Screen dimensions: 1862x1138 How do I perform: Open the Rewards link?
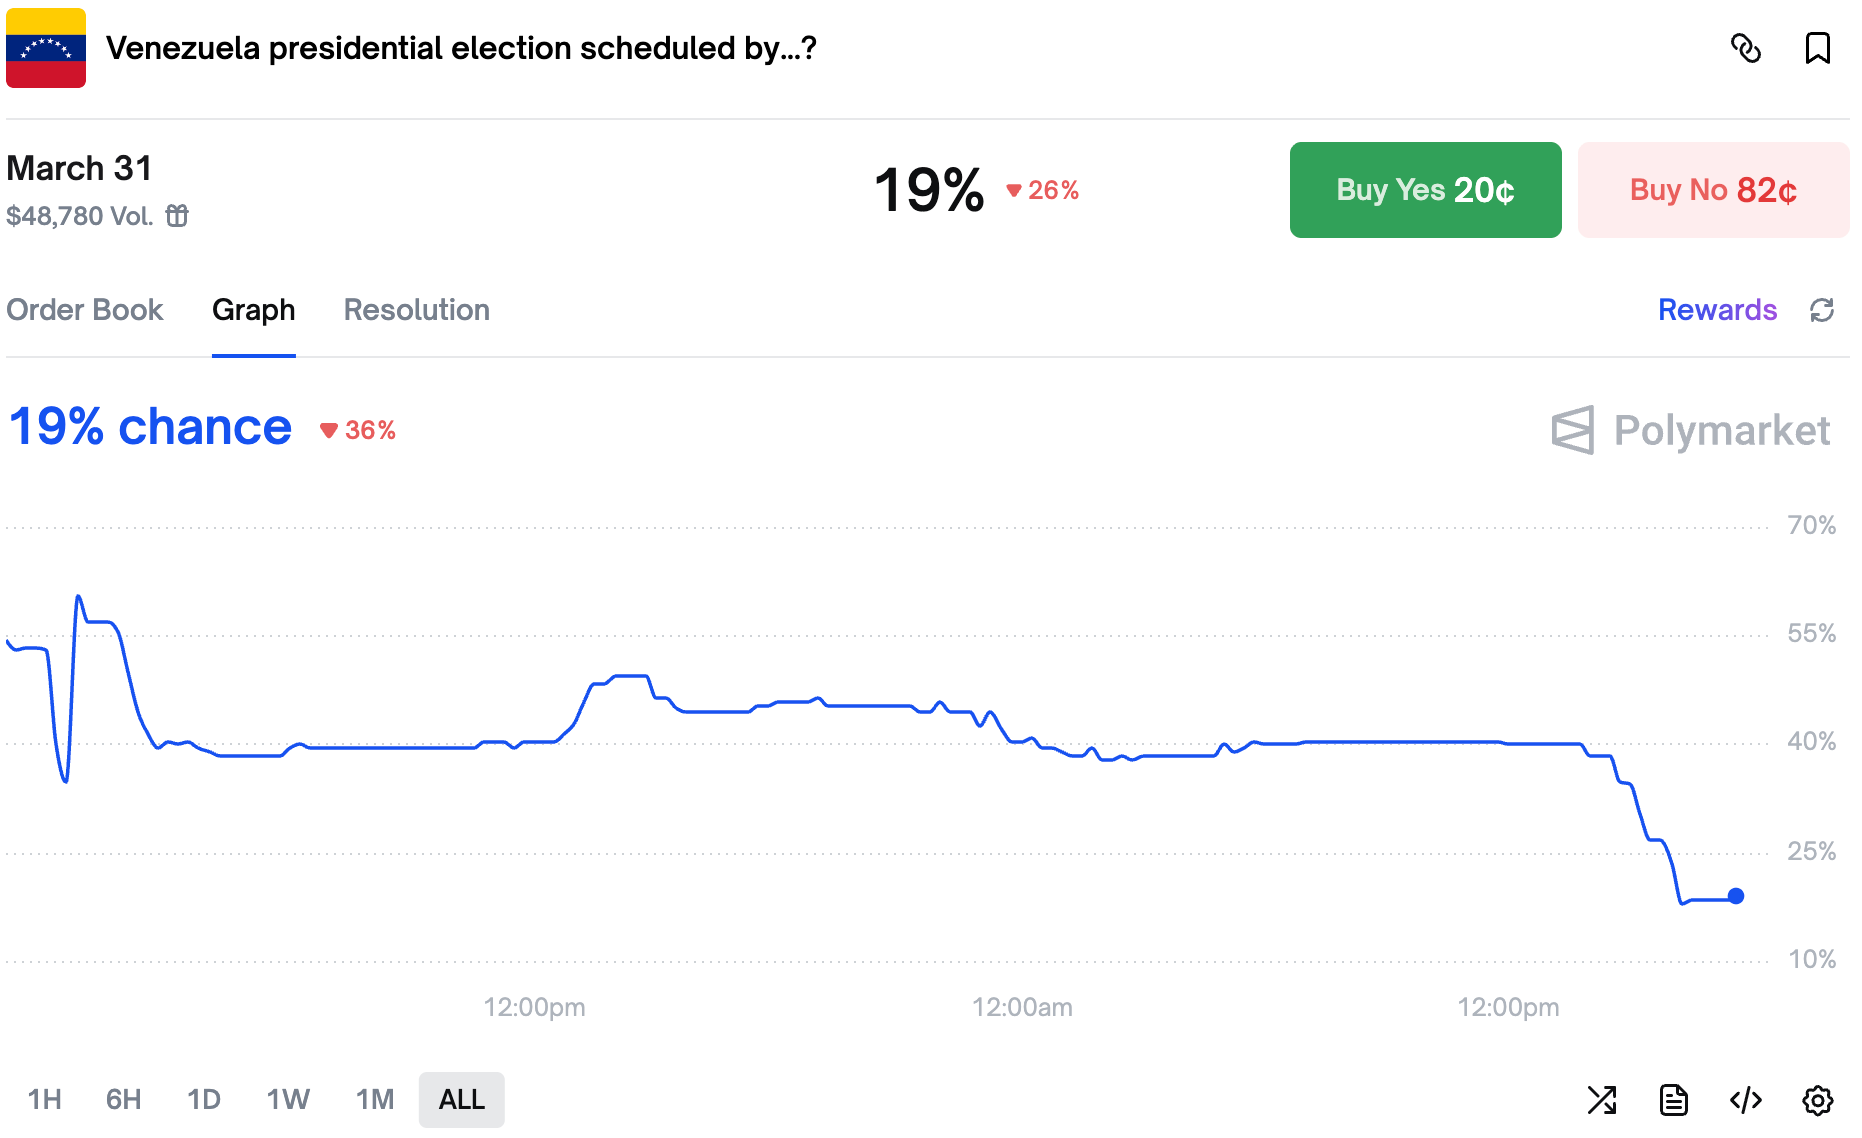pyautogui.click(x=1717, y=310)
